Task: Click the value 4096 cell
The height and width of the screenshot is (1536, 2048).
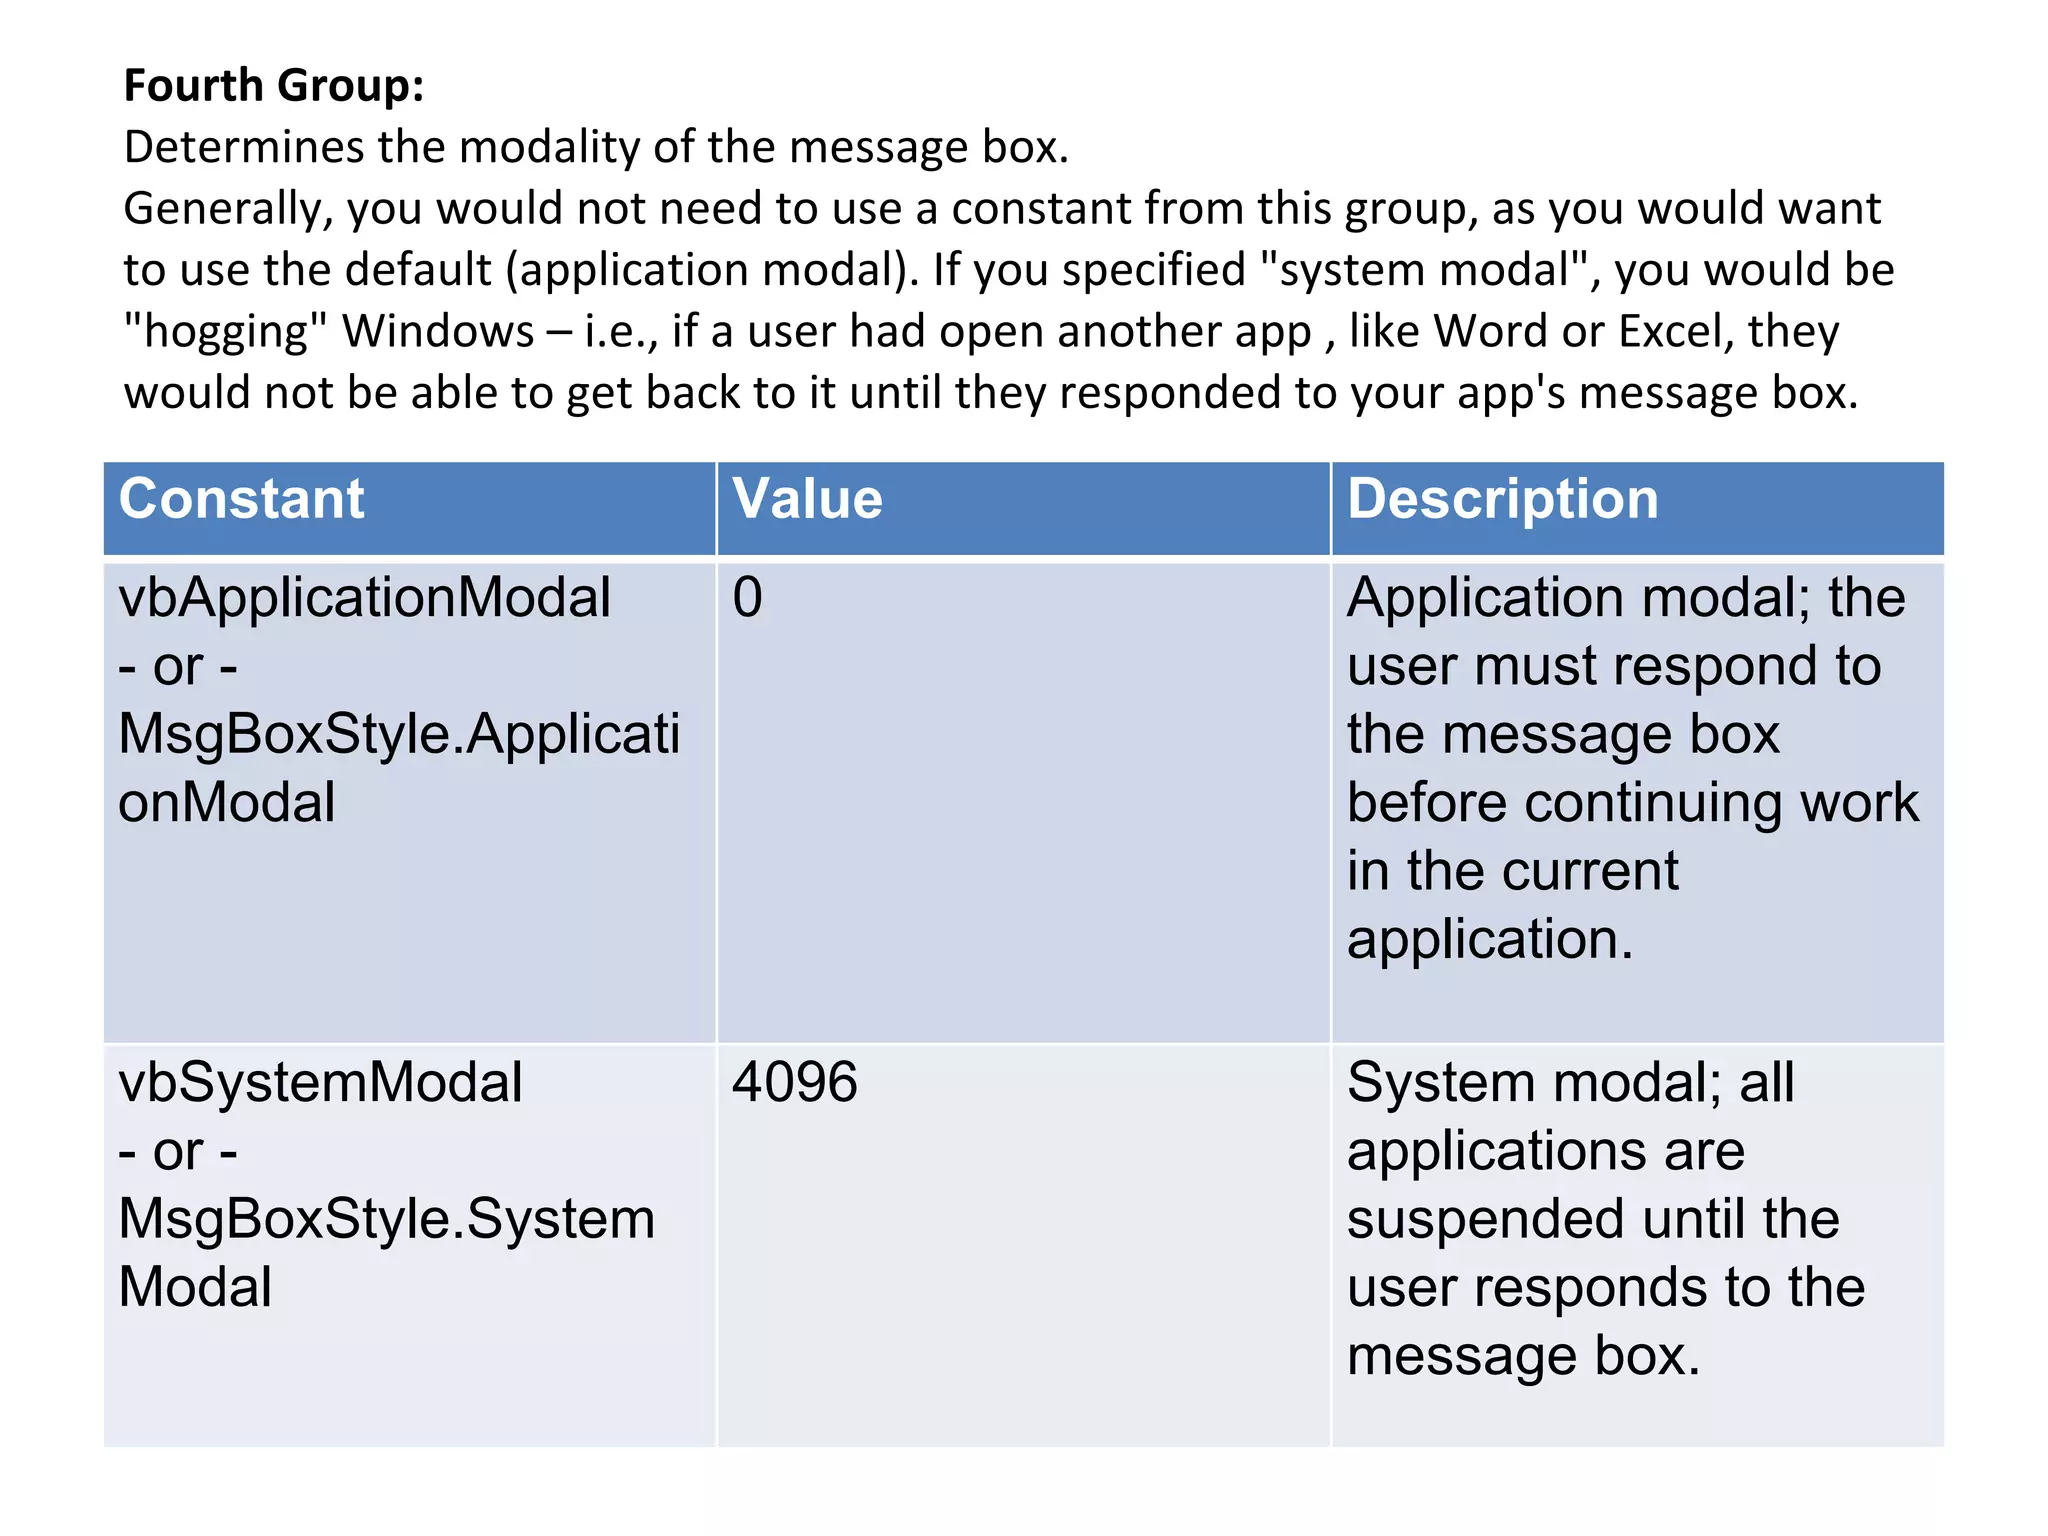Action: 794,1083
